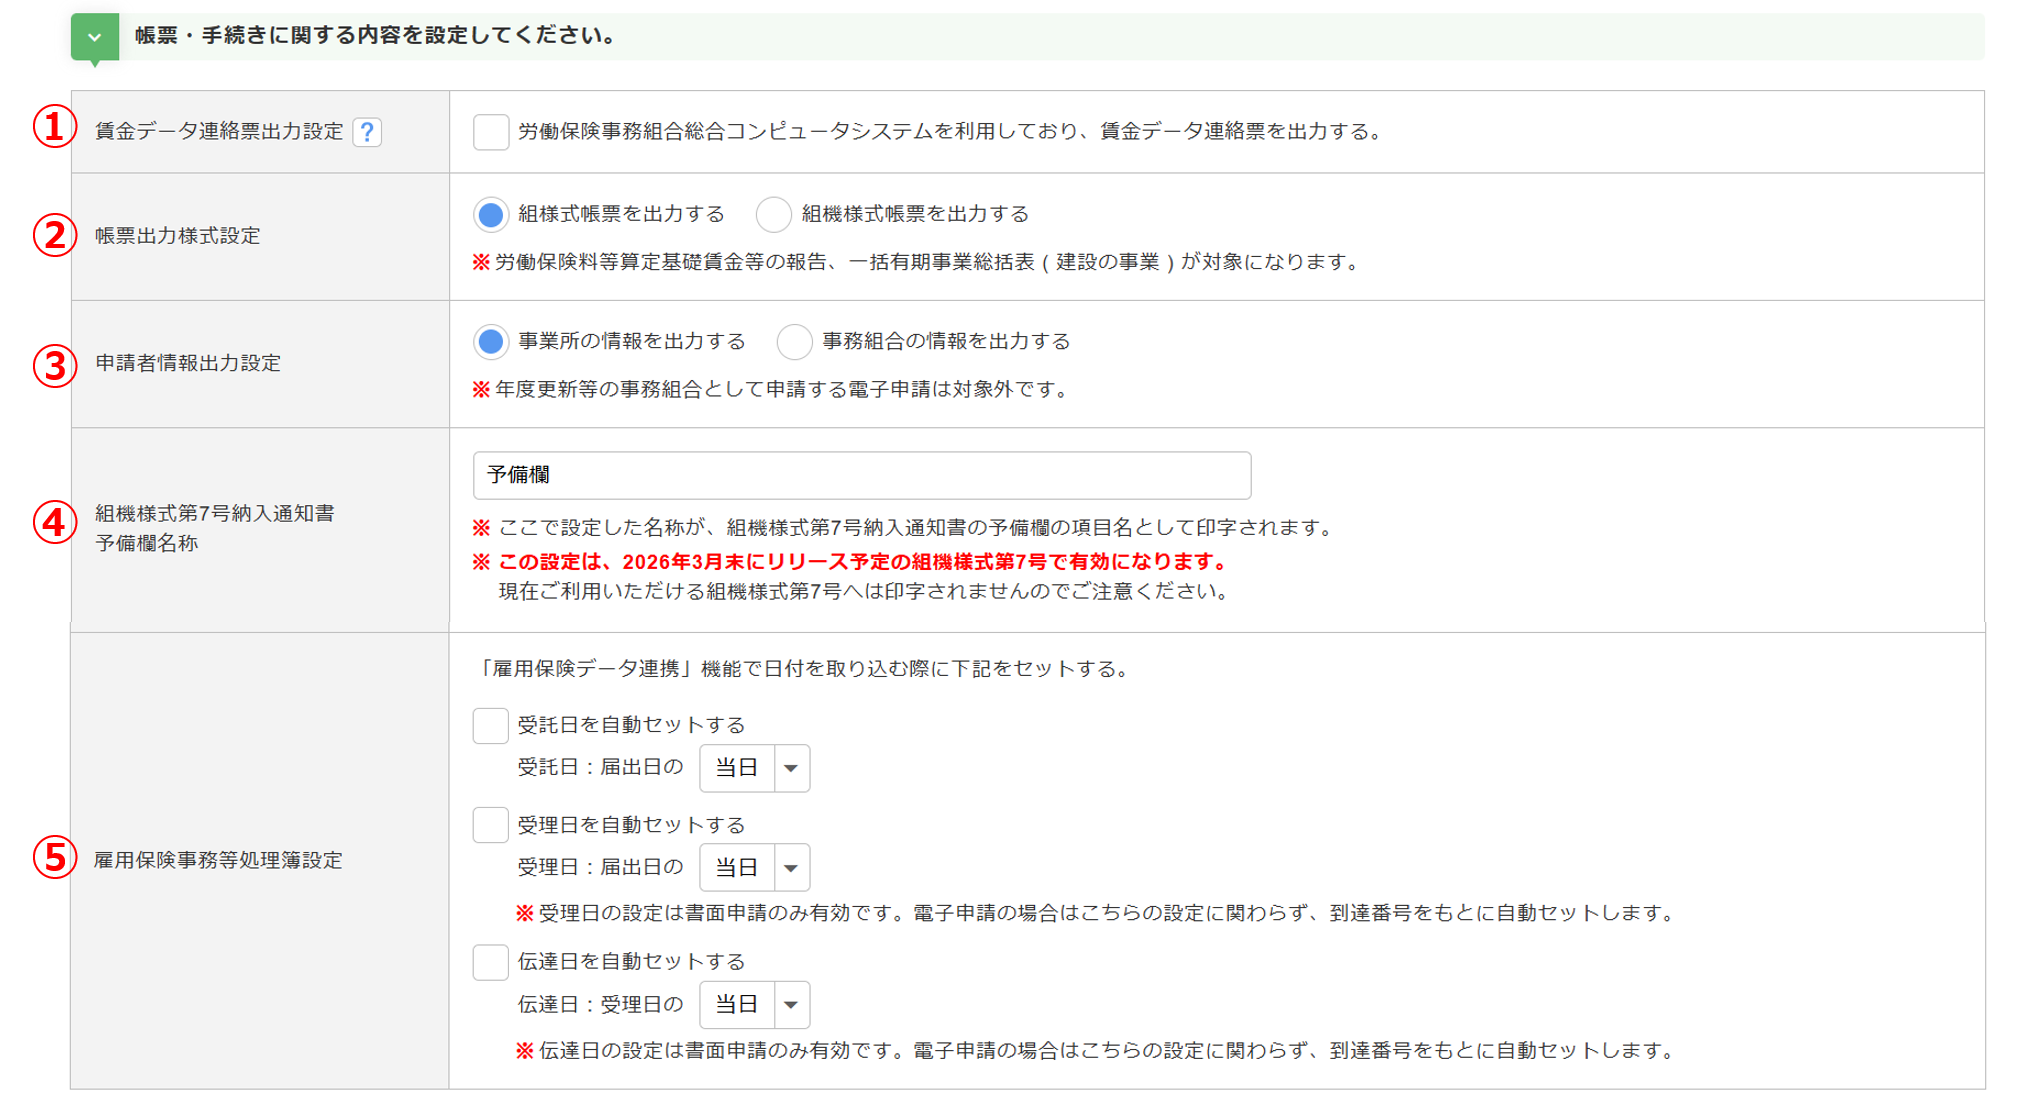Open the 受理日 届出日の dropdown
Image resolution: width=2028 pixels, height=1104 pixels.
click(754, 867)
